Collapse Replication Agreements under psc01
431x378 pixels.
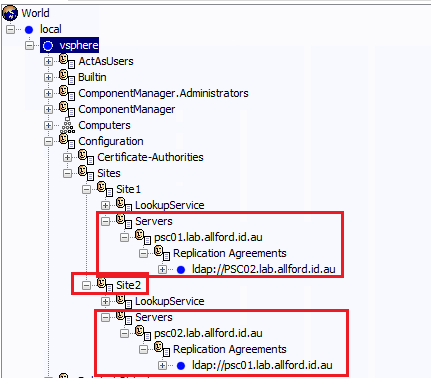[x=143, y=253]
